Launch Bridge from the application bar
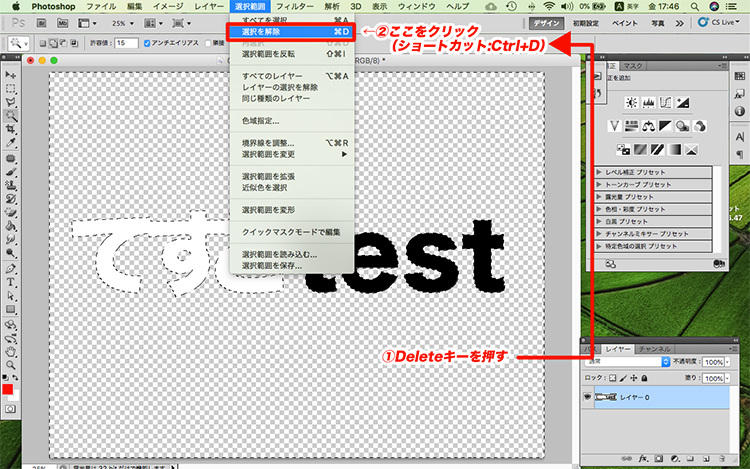 pos(42,23)
